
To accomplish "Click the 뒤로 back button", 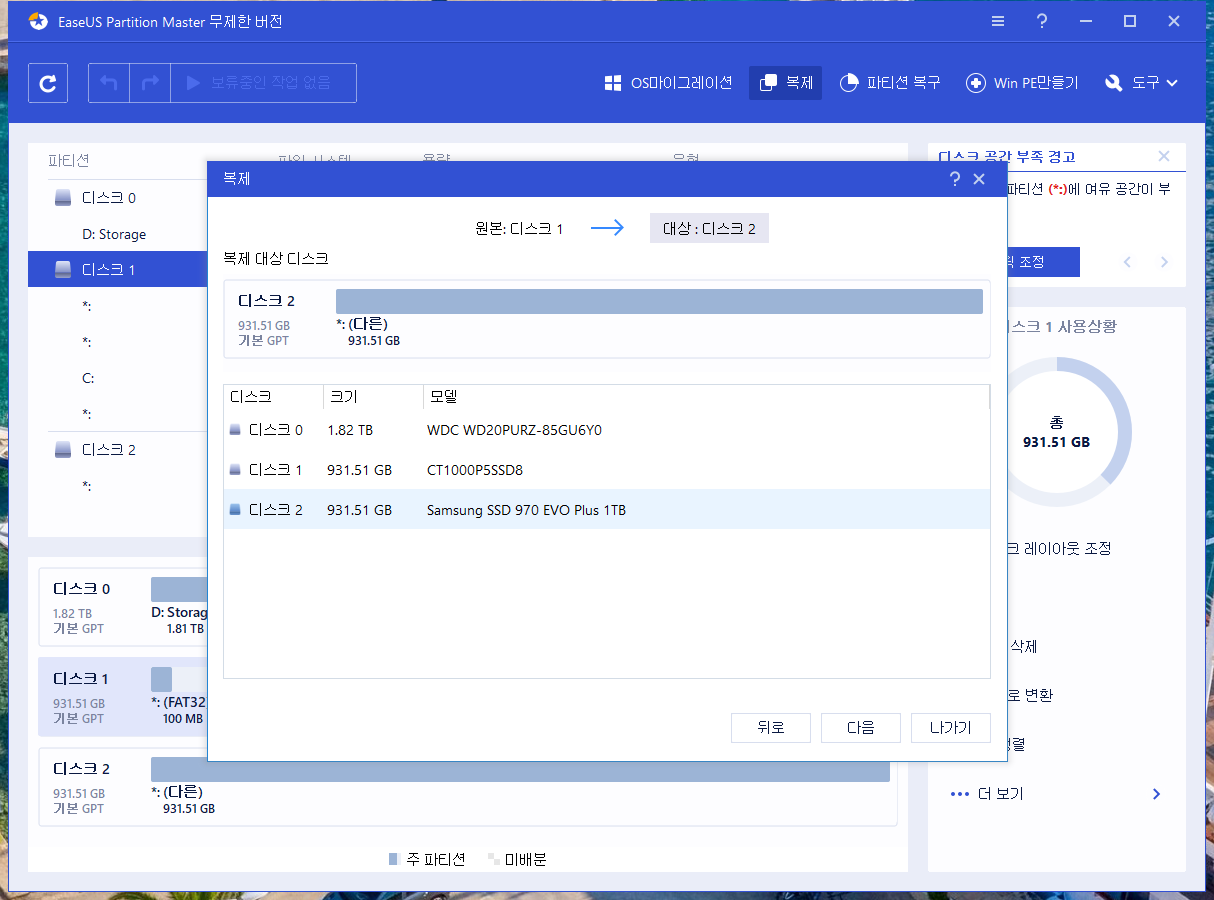I will 771,728.
